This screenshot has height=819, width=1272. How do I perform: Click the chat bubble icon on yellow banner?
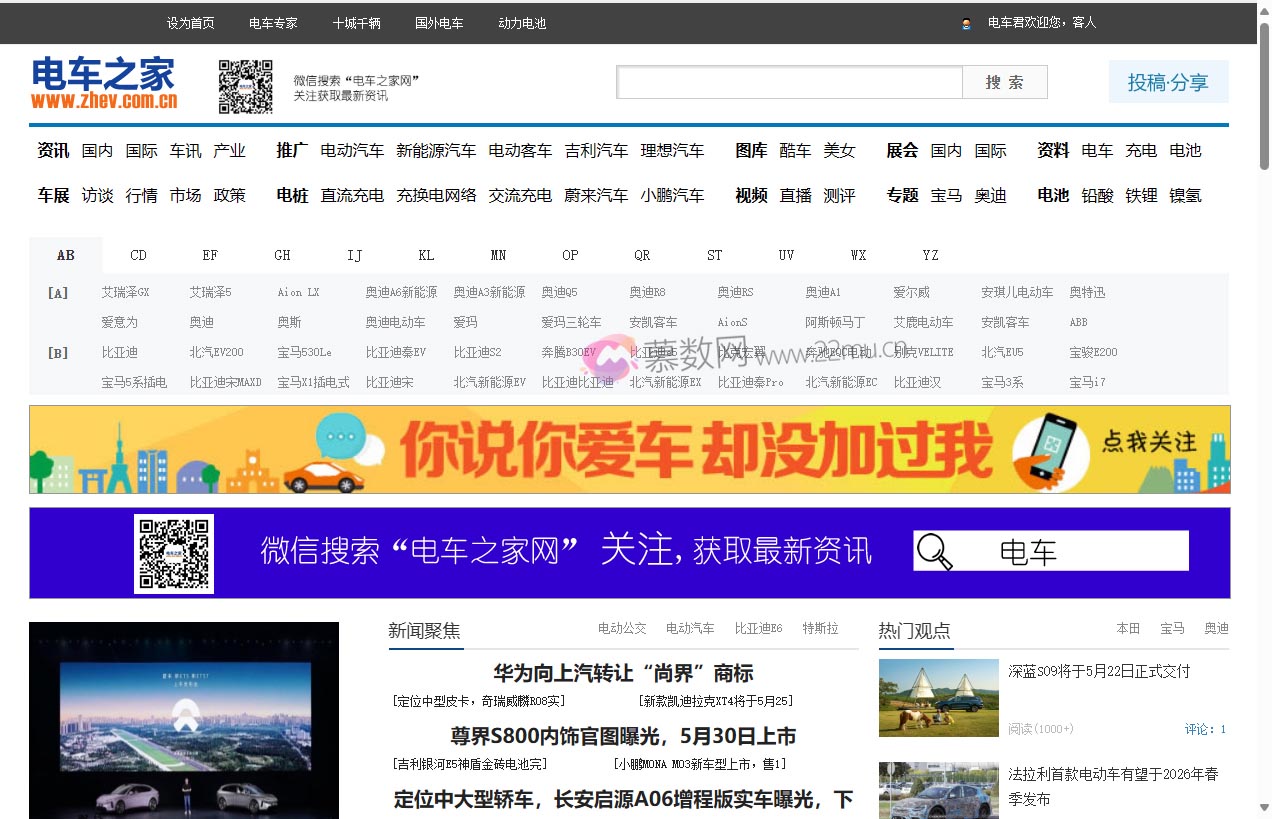(x=341, y=436)
